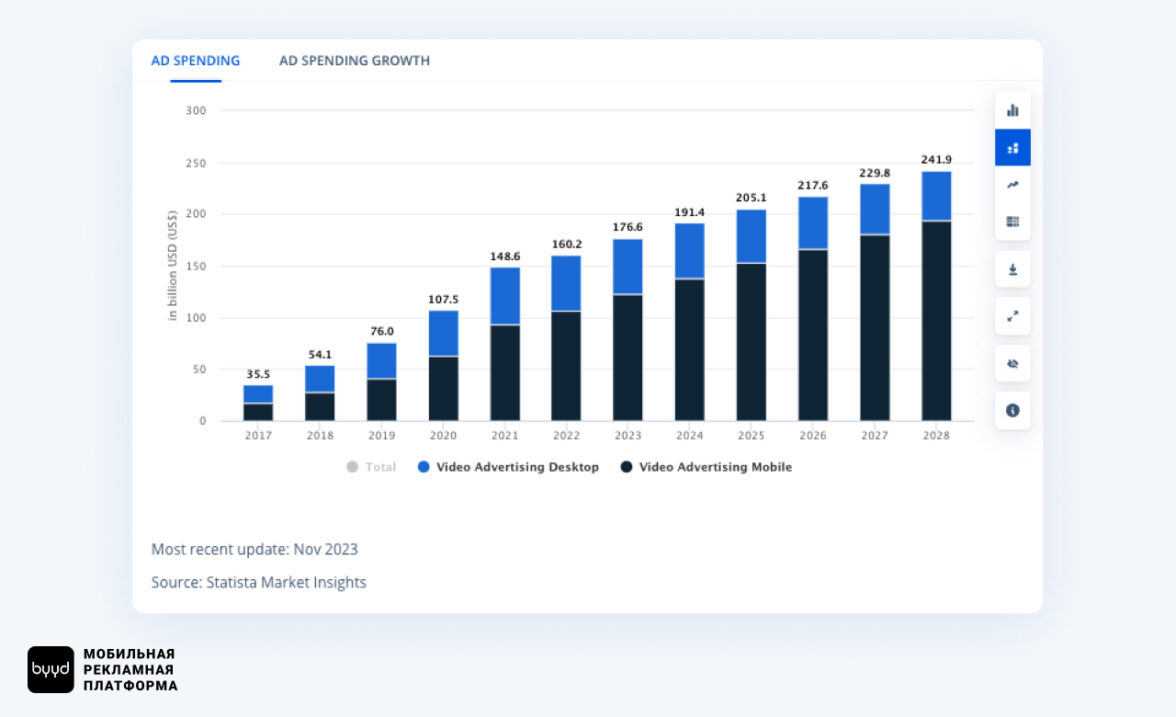Viewport: 1176px width, 717px height.
Task: Click the 2028 bar labeled 241.9
Action: [x=936, y=296]
